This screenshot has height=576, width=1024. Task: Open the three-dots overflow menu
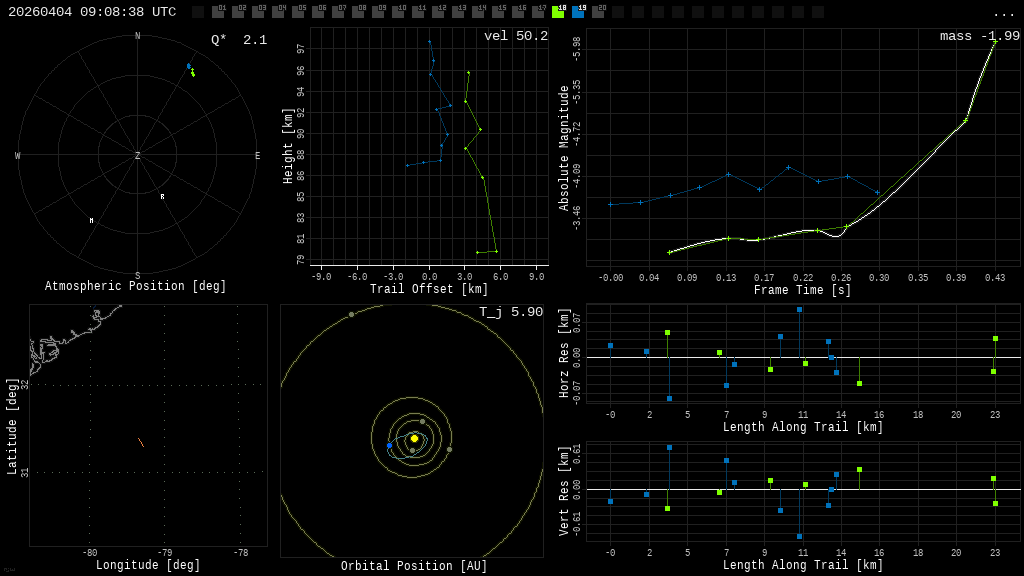coord(1003,13)
